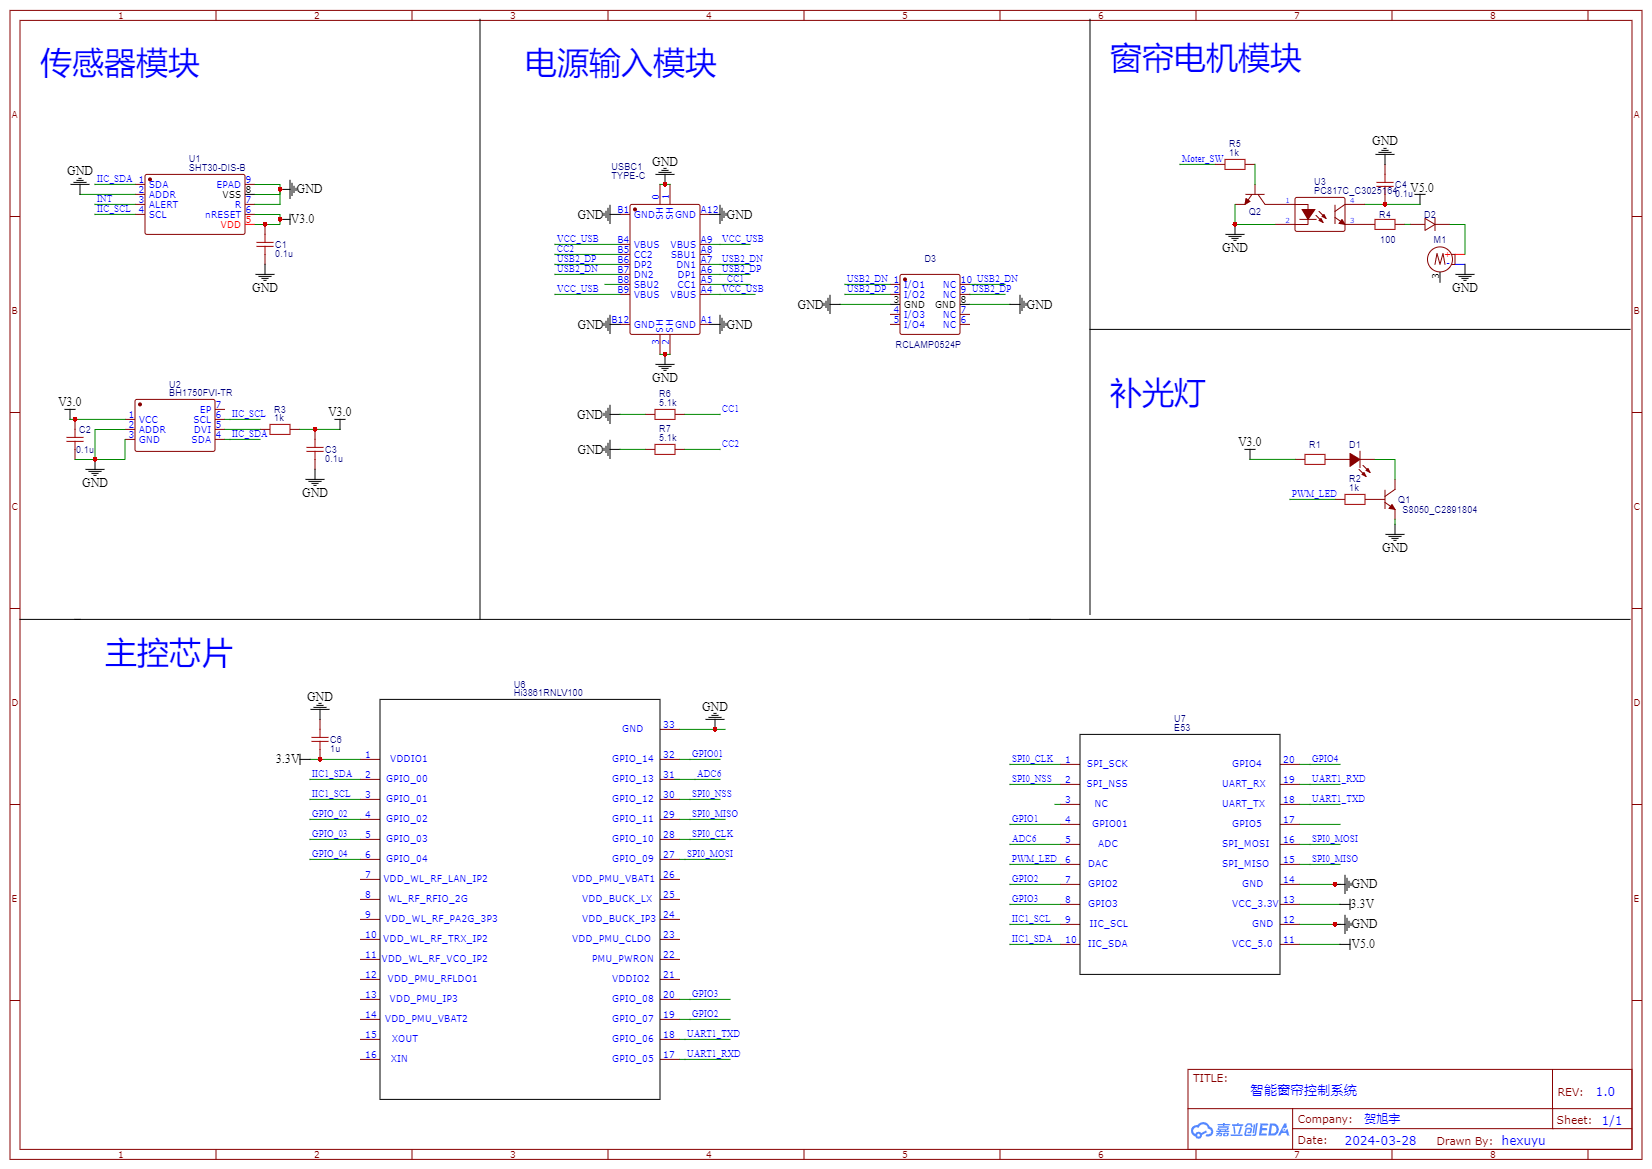Click the VDD_BUCK_LX pin label

[x=617, y=899]
